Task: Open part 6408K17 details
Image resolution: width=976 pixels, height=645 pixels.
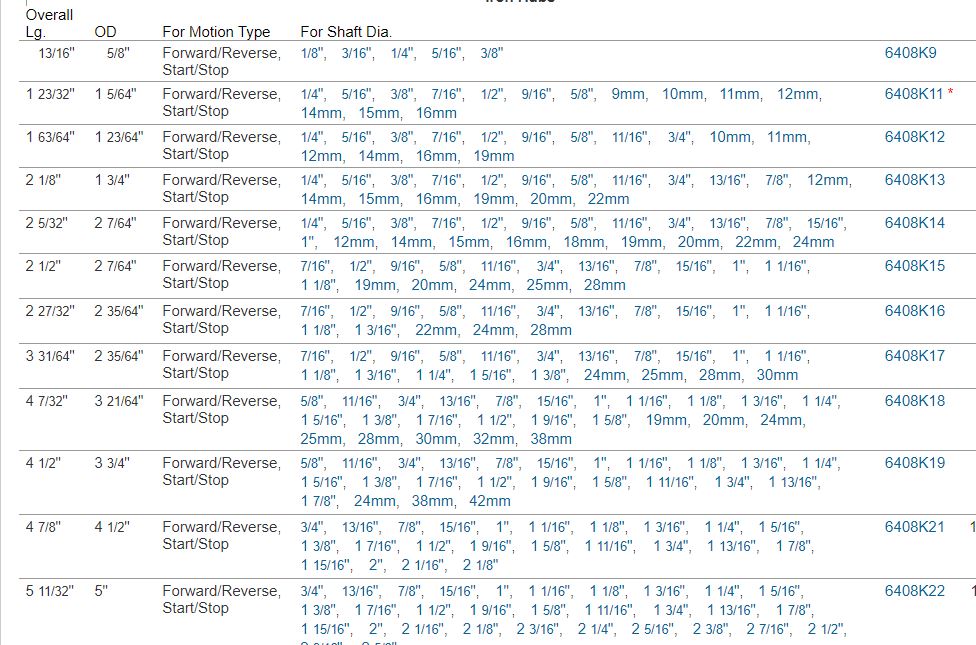Action: click(x=914, y=356)
